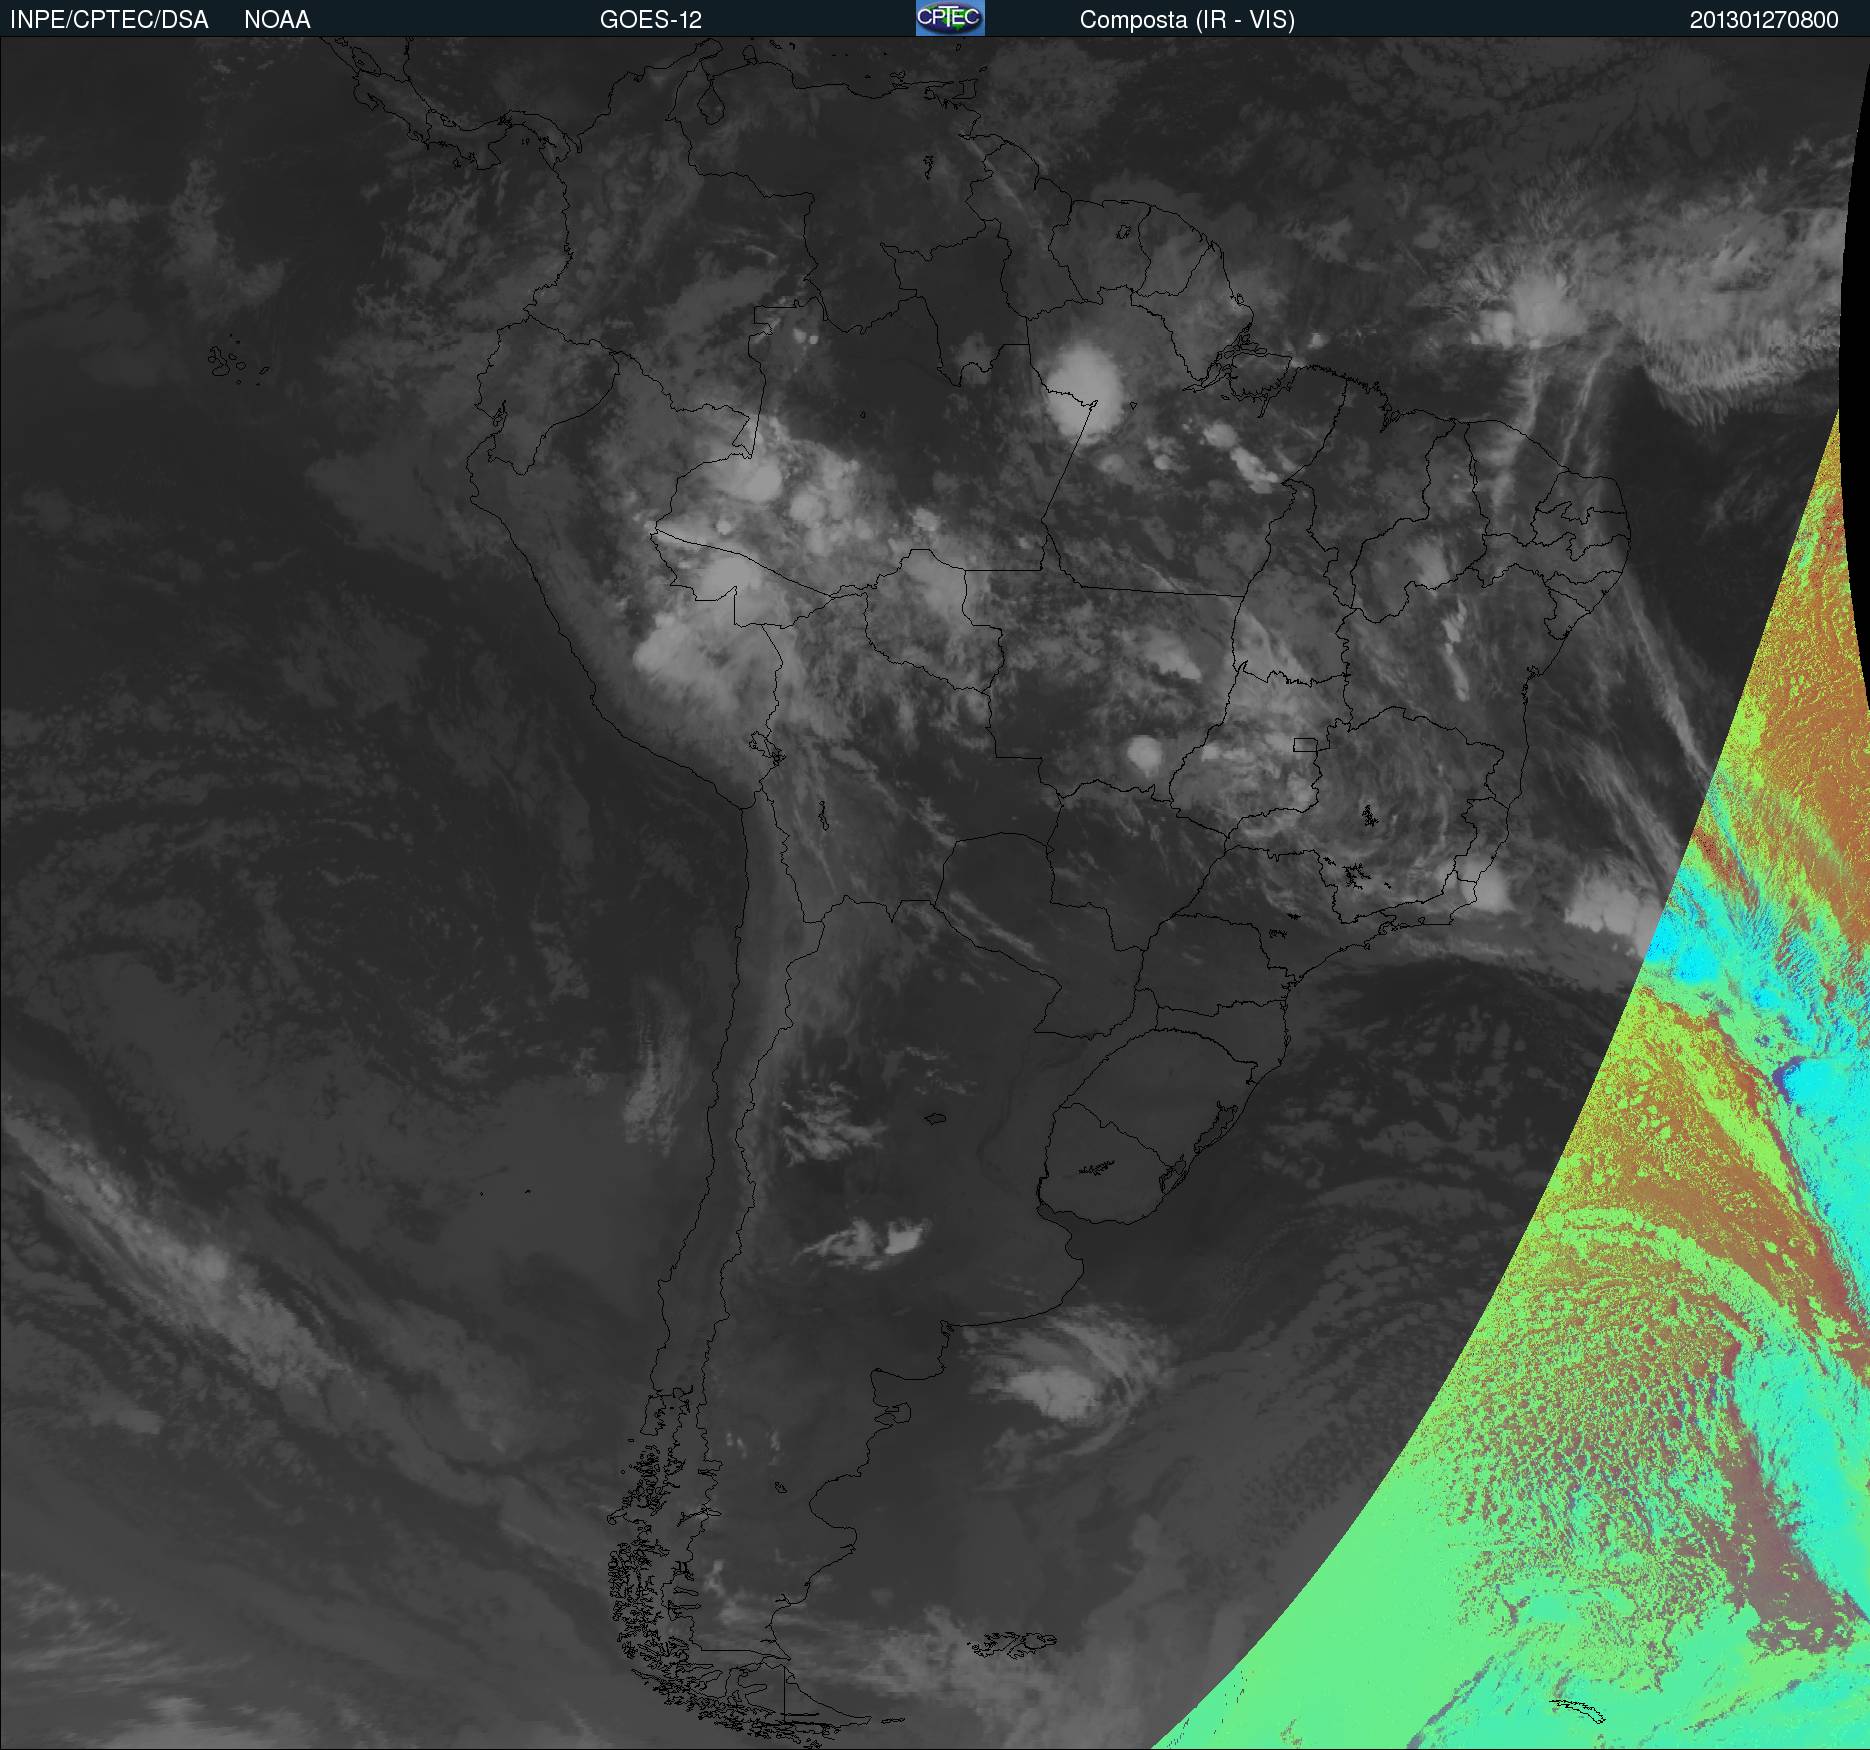Click the 201301270800 timestamp
The image size is (1870, 1750).
[1764, 20]
